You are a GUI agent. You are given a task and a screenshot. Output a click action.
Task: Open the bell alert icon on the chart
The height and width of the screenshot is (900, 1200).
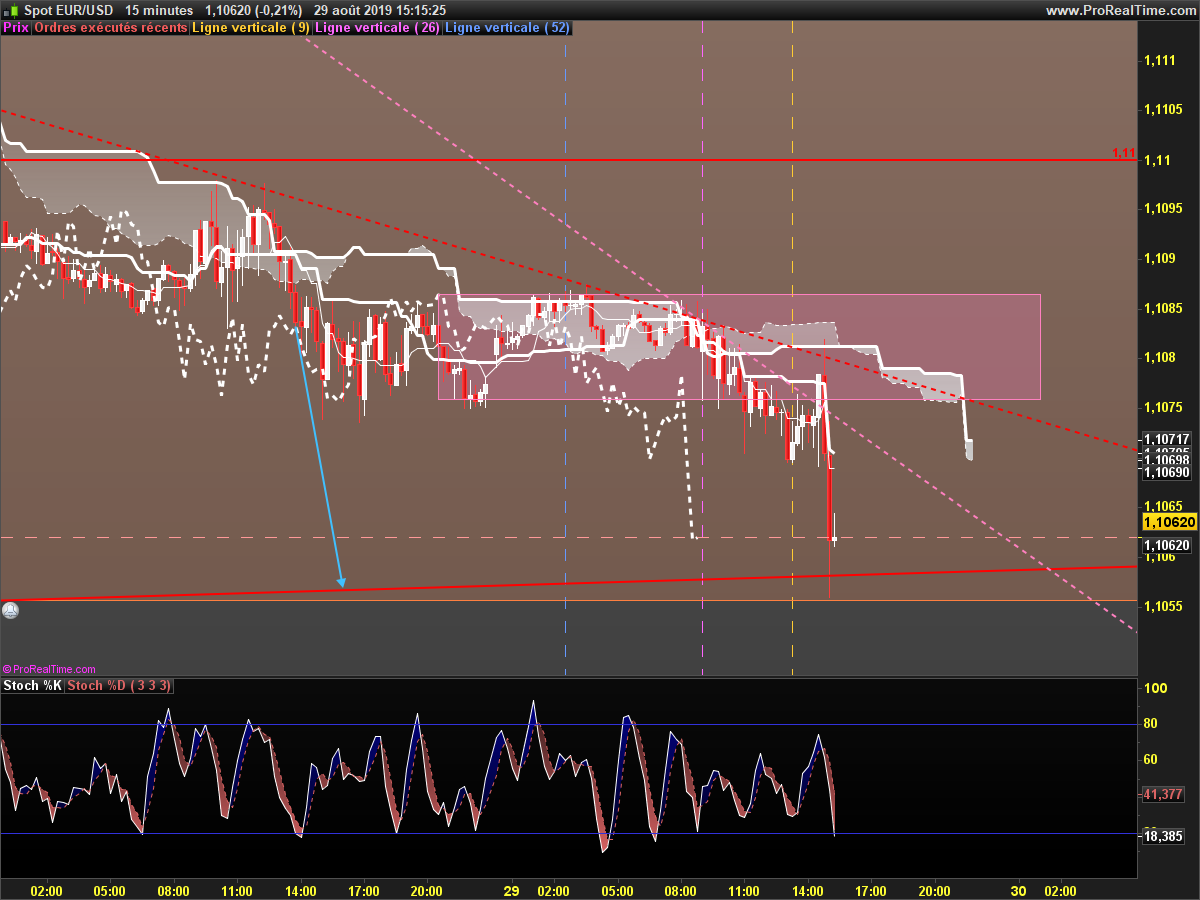10,608
